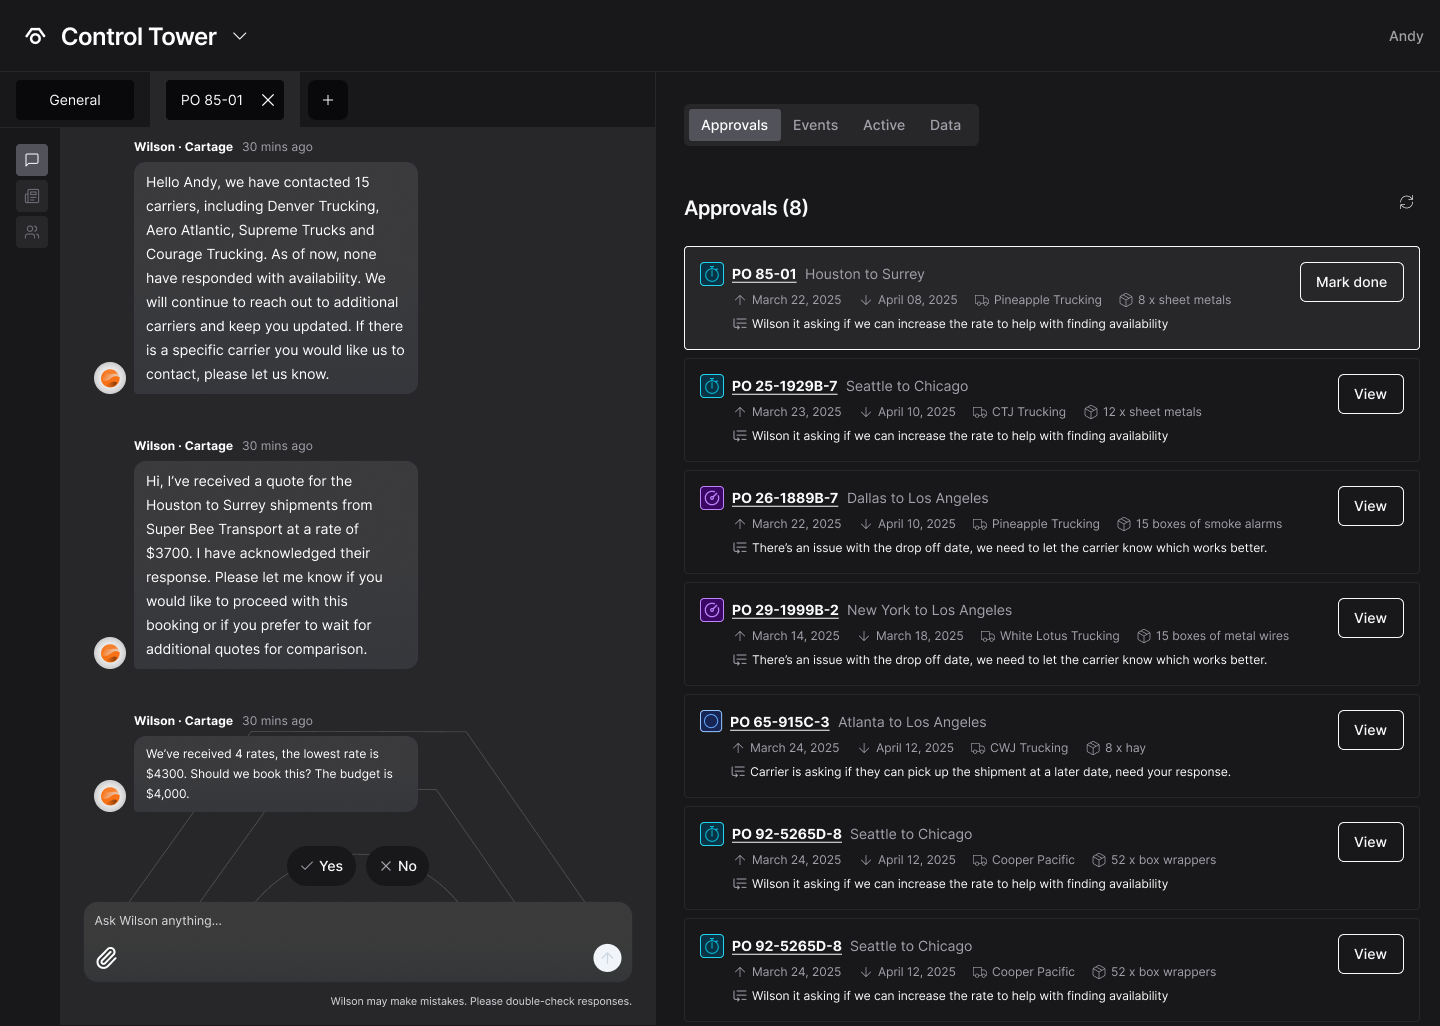The height and width of the screenshot is (1026, 1440).
Task: Click status icon for PO 65-915C-3
Action: (x=711, y=721)
